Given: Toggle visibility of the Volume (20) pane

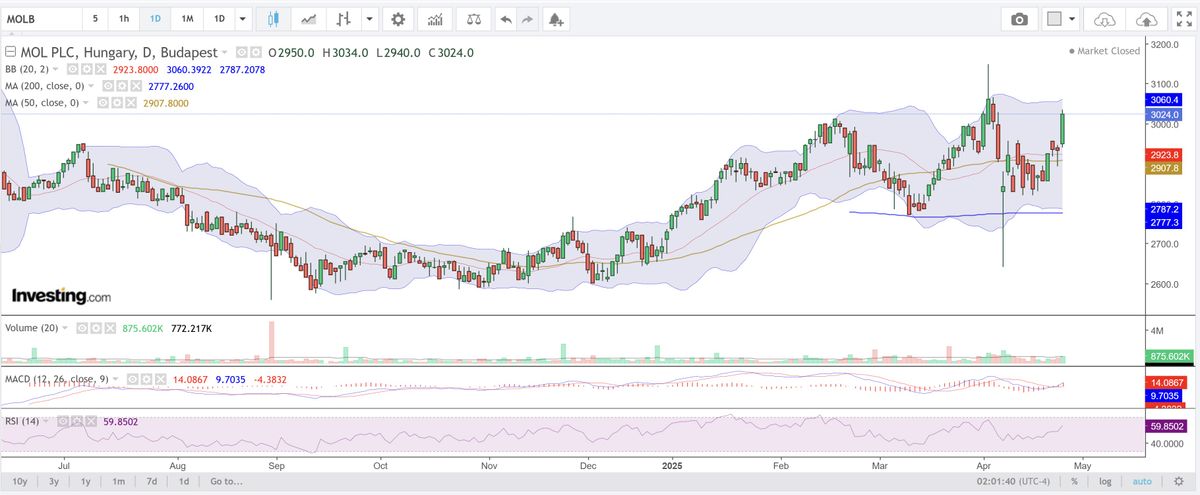Looking at the screenshot, I should pyautogui.click(x=82, y=328).
